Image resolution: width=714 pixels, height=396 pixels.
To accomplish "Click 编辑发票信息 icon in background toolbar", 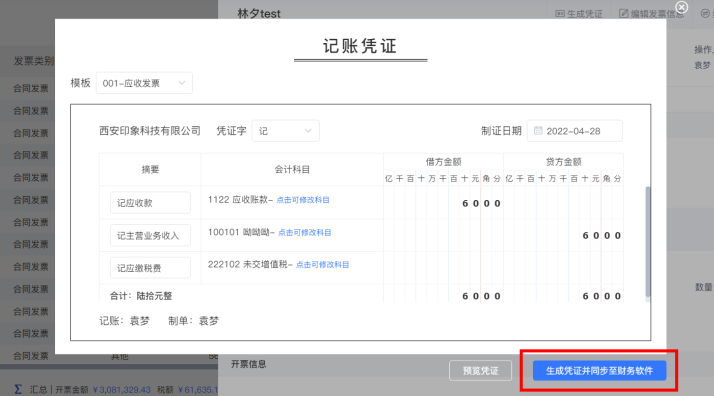I will pos(623,14).
